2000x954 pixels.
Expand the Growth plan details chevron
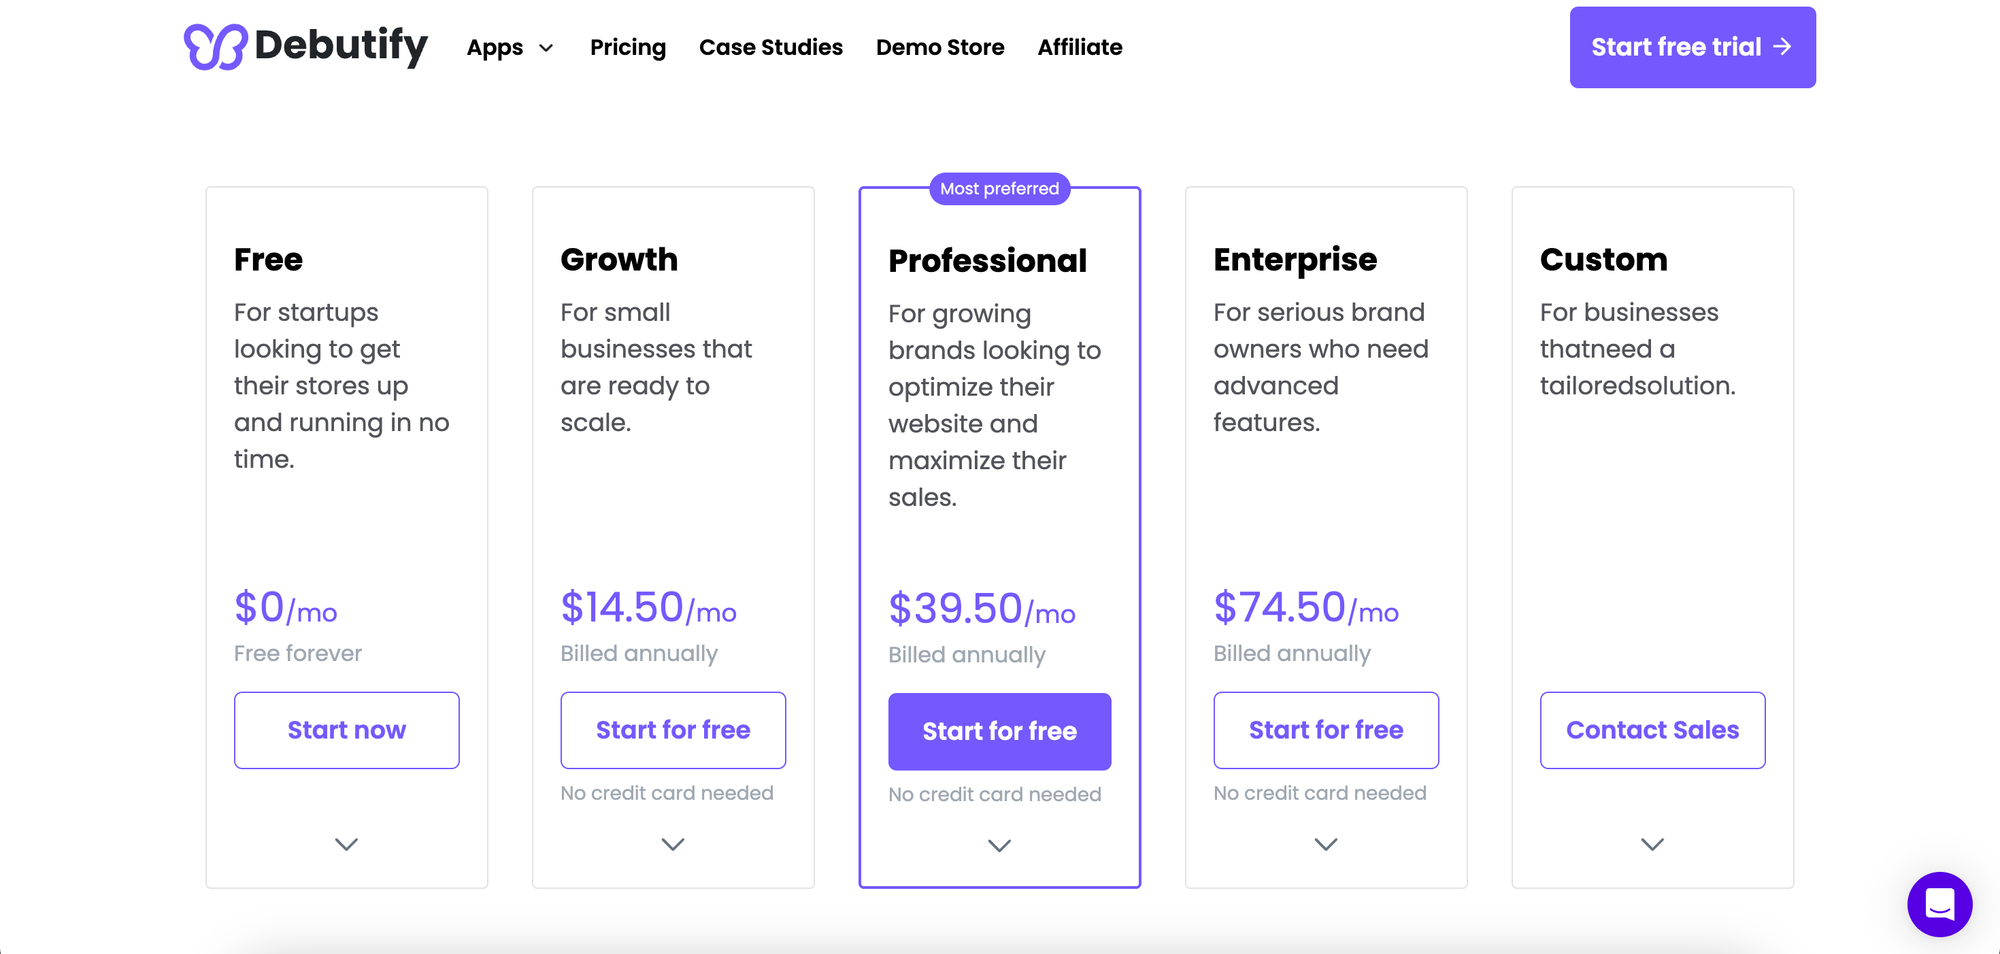click(x=673, y=844)
